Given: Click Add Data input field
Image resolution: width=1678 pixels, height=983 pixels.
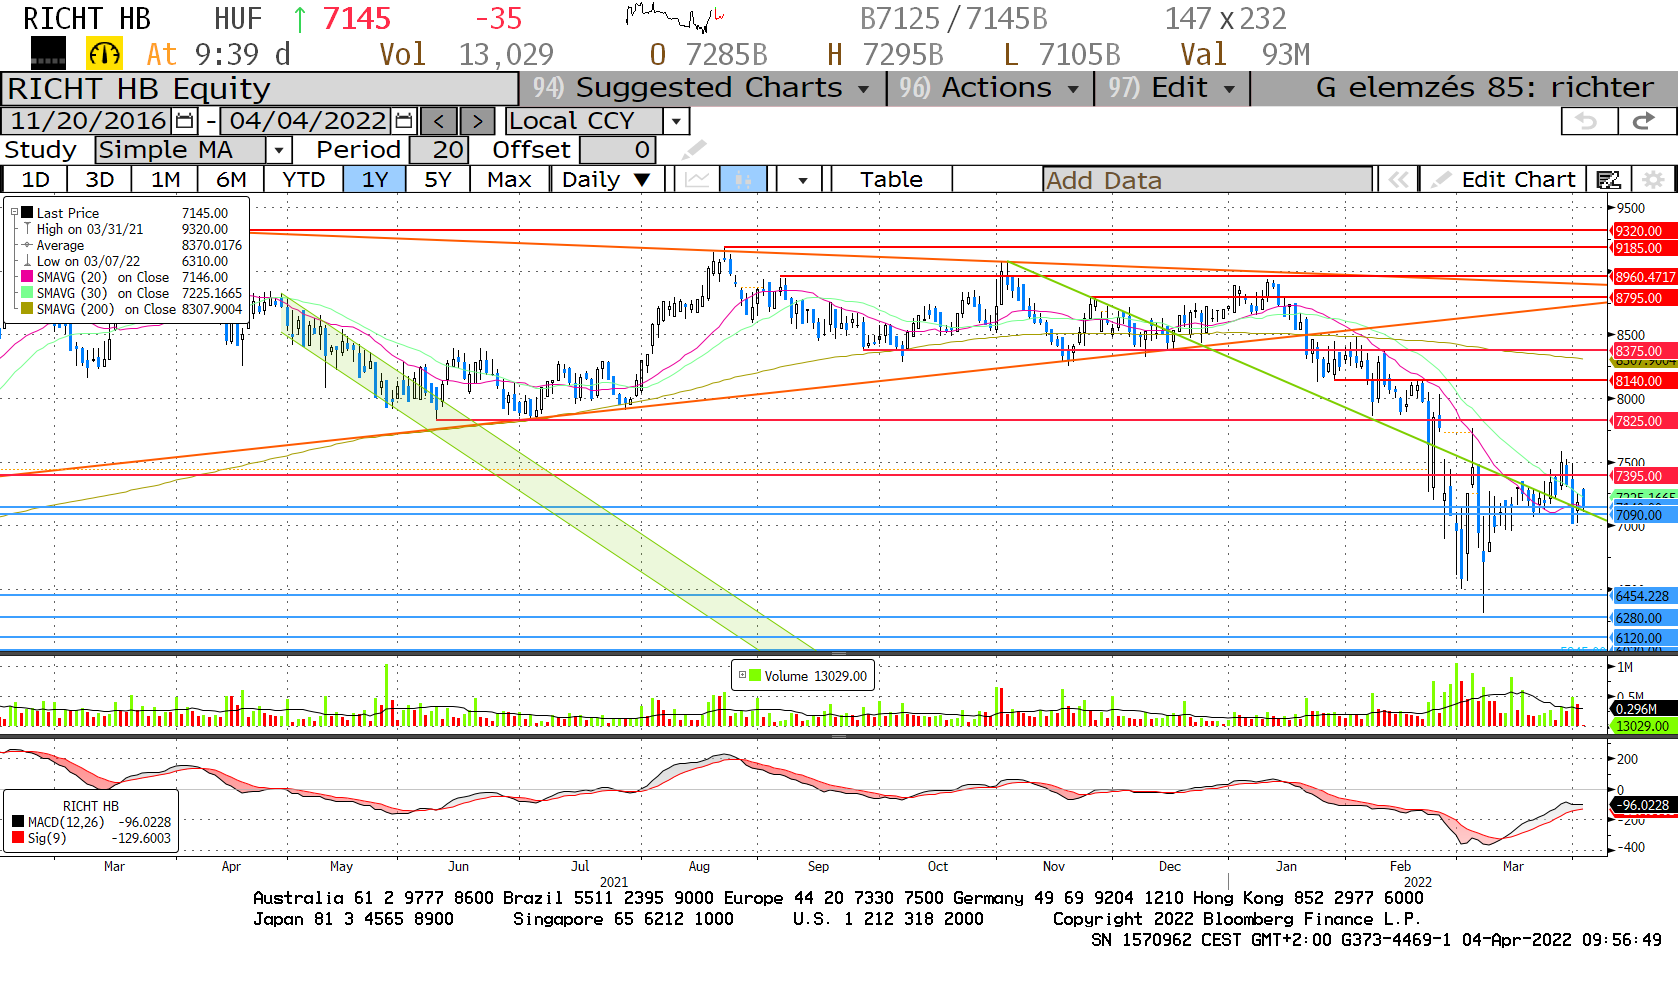Looking at the screenshot, I should coord(1207,180).
